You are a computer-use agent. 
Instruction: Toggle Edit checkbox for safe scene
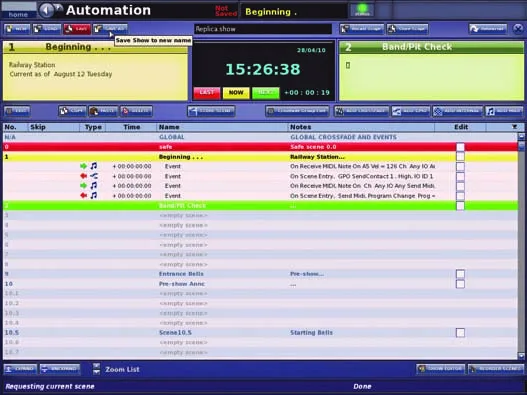pos(460,147)
